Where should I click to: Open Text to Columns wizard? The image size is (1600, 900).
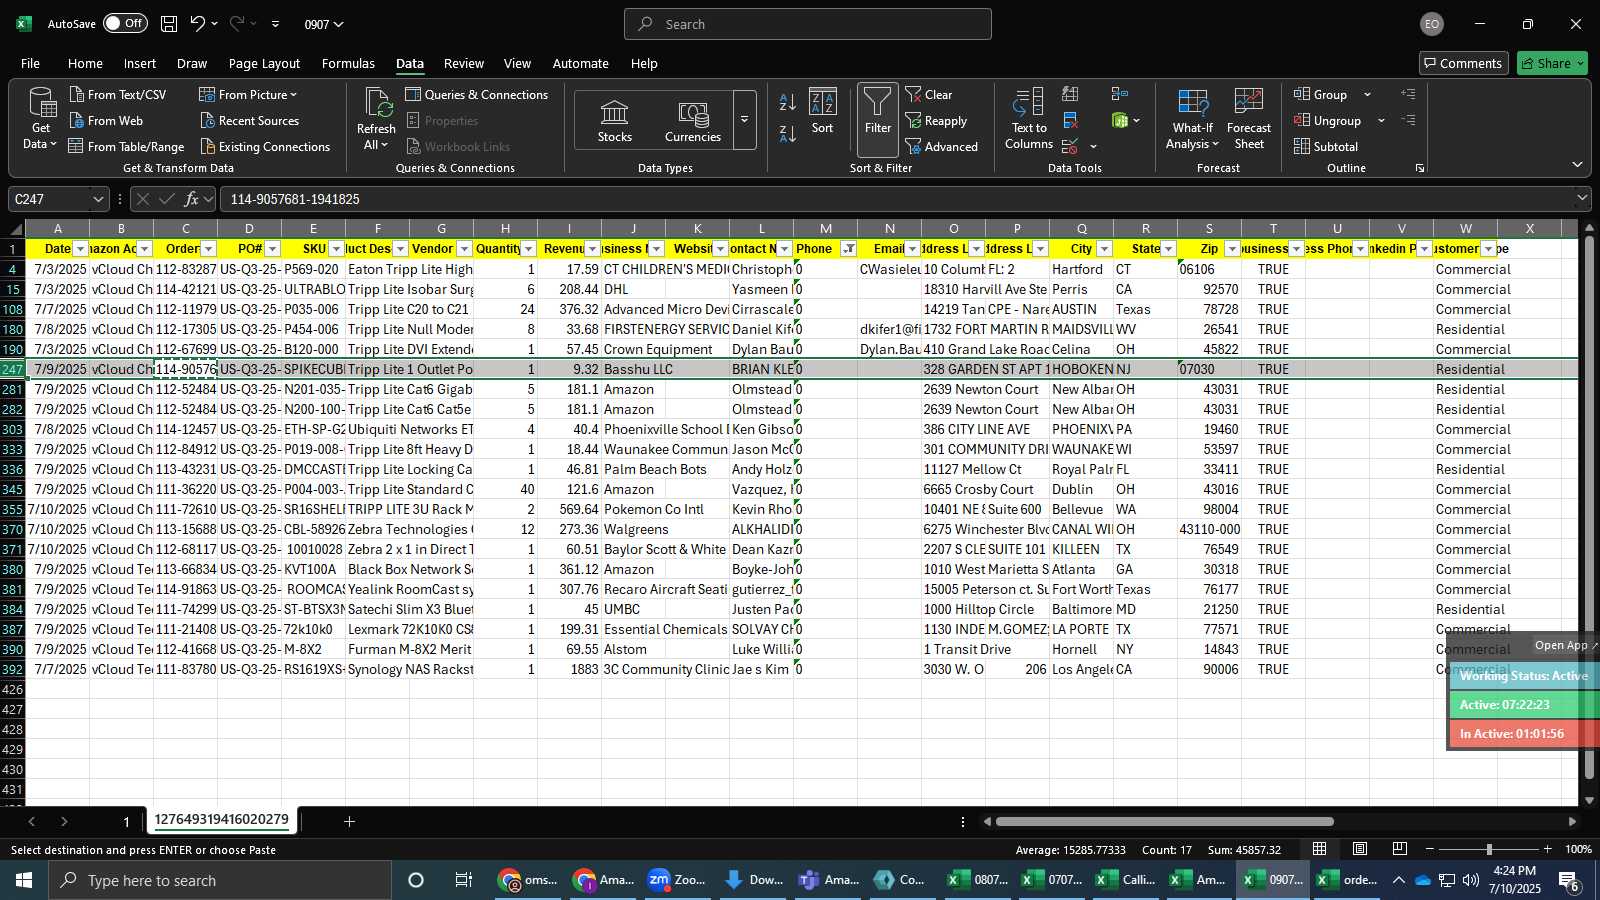[x=1029, y=119]
